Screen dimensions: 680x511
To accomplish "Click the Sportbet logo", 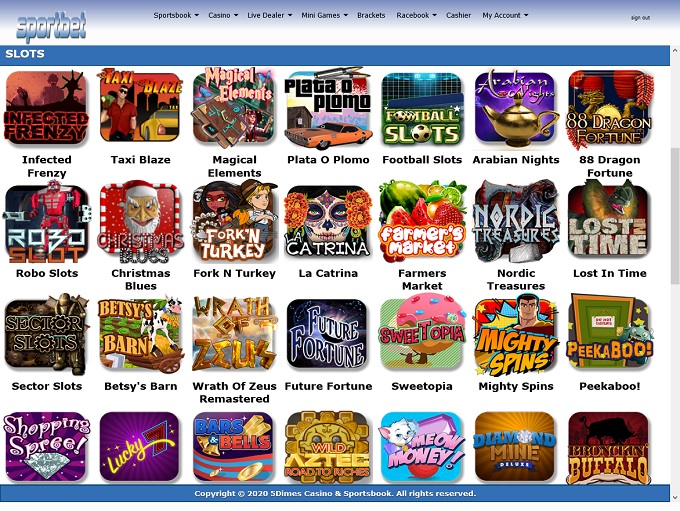I will tap(51, 27).
